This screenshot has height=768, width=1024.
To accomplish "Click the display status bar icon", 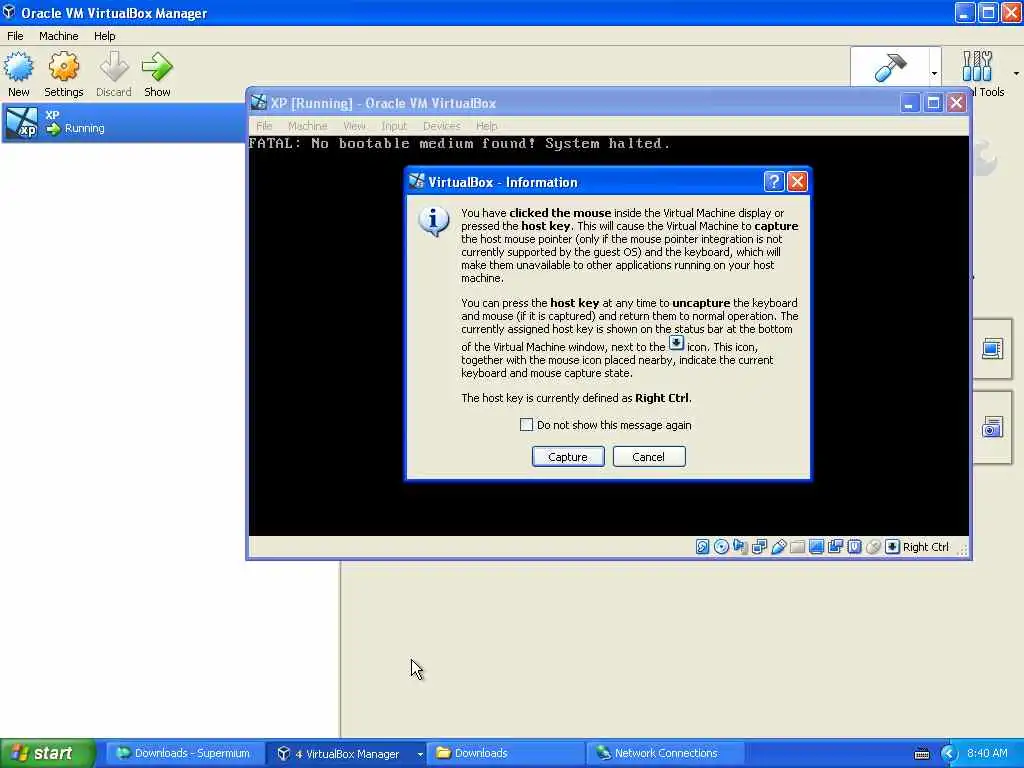I will 816,547.
